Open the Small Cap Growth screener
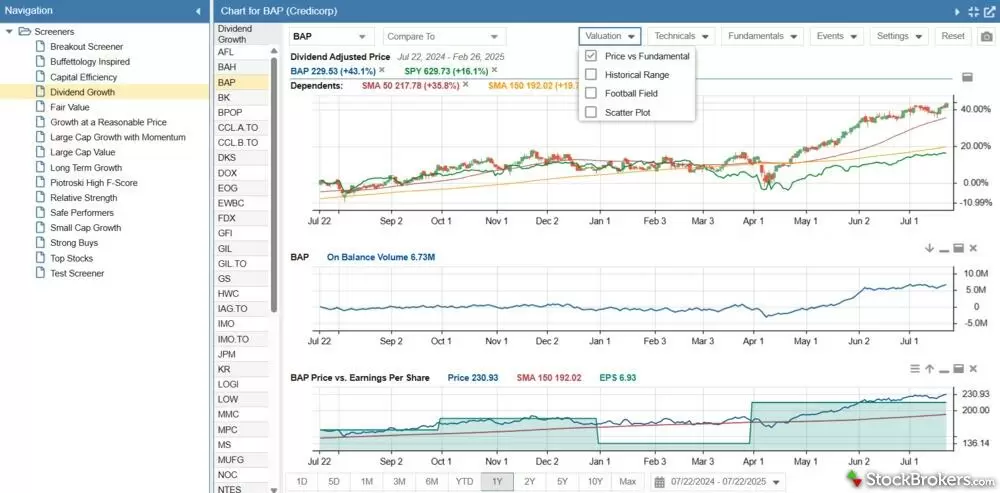The image size is (1000, 493). point(85,228)
